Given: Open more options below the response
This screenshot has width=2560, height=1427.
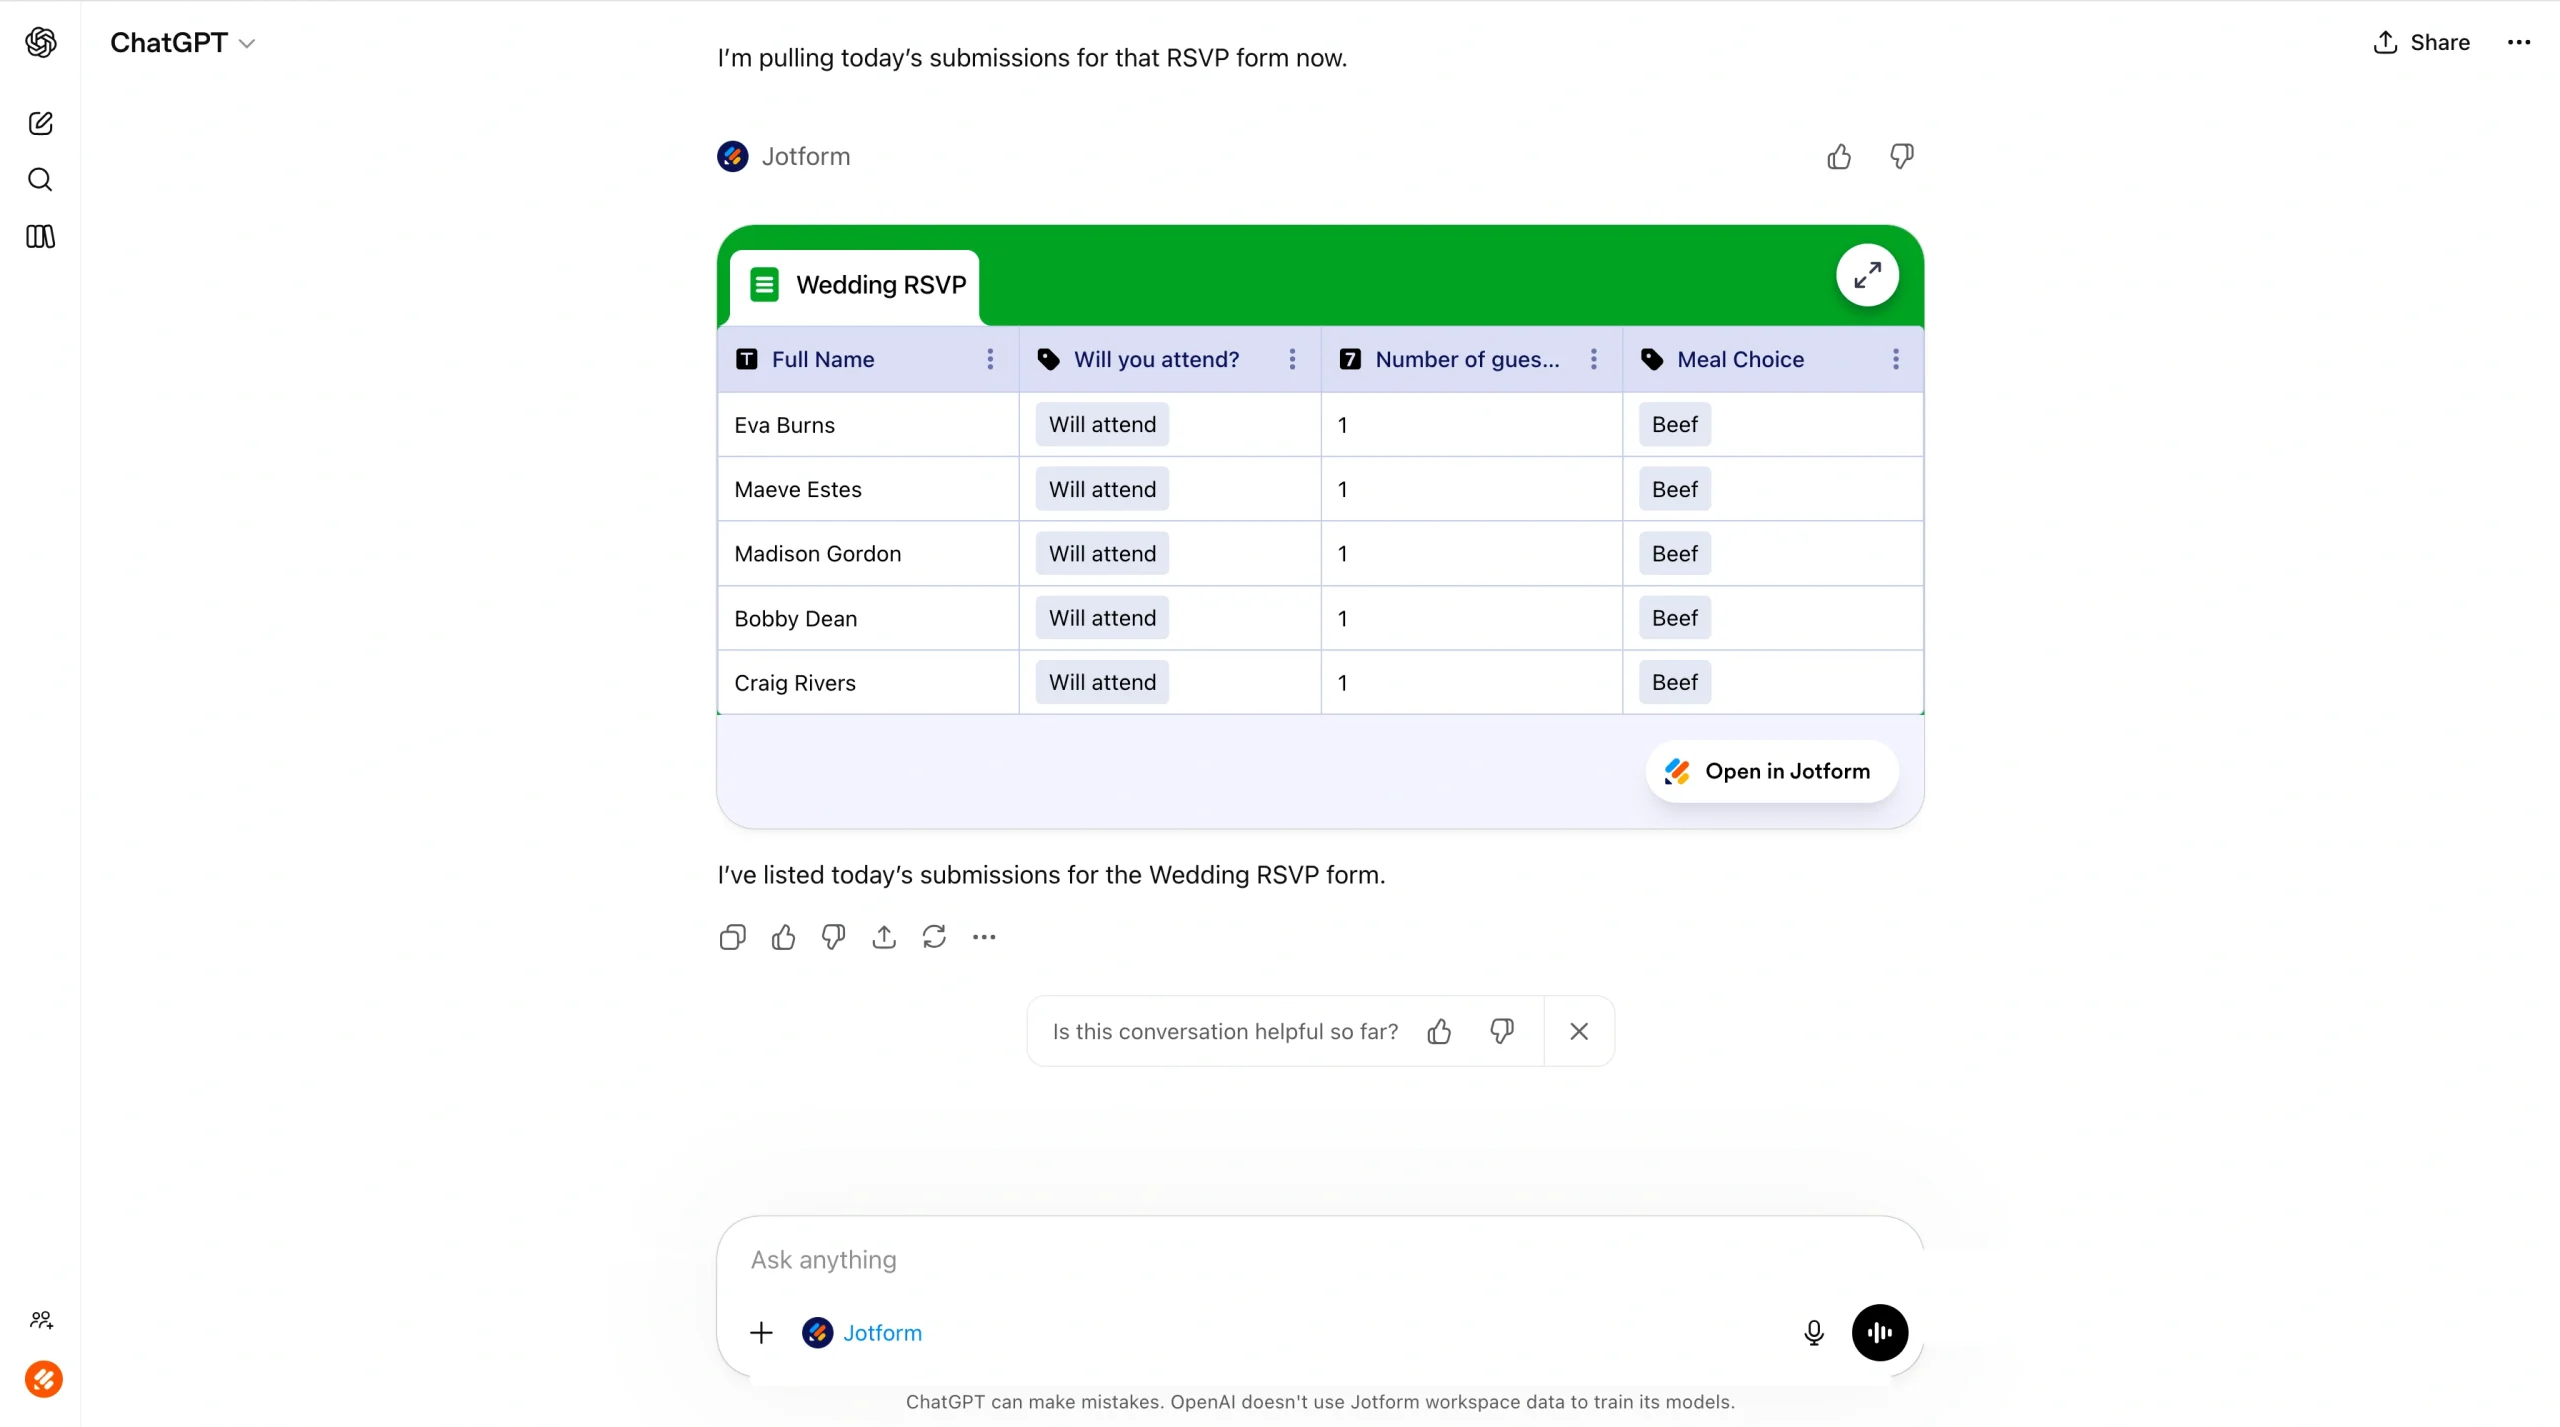Looking at the screenshot, I should (x=984, y=936).
